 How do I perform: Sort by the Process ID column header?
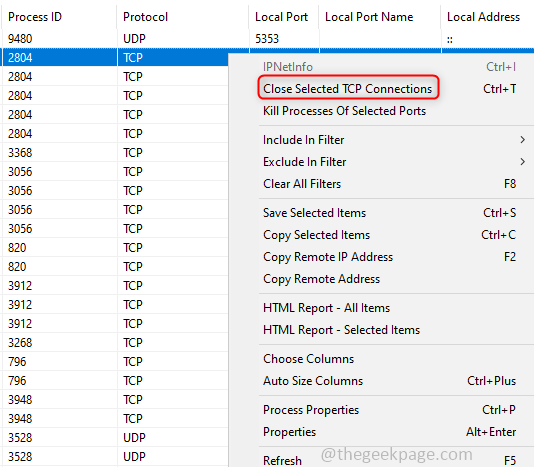click(x=59, y=17)
